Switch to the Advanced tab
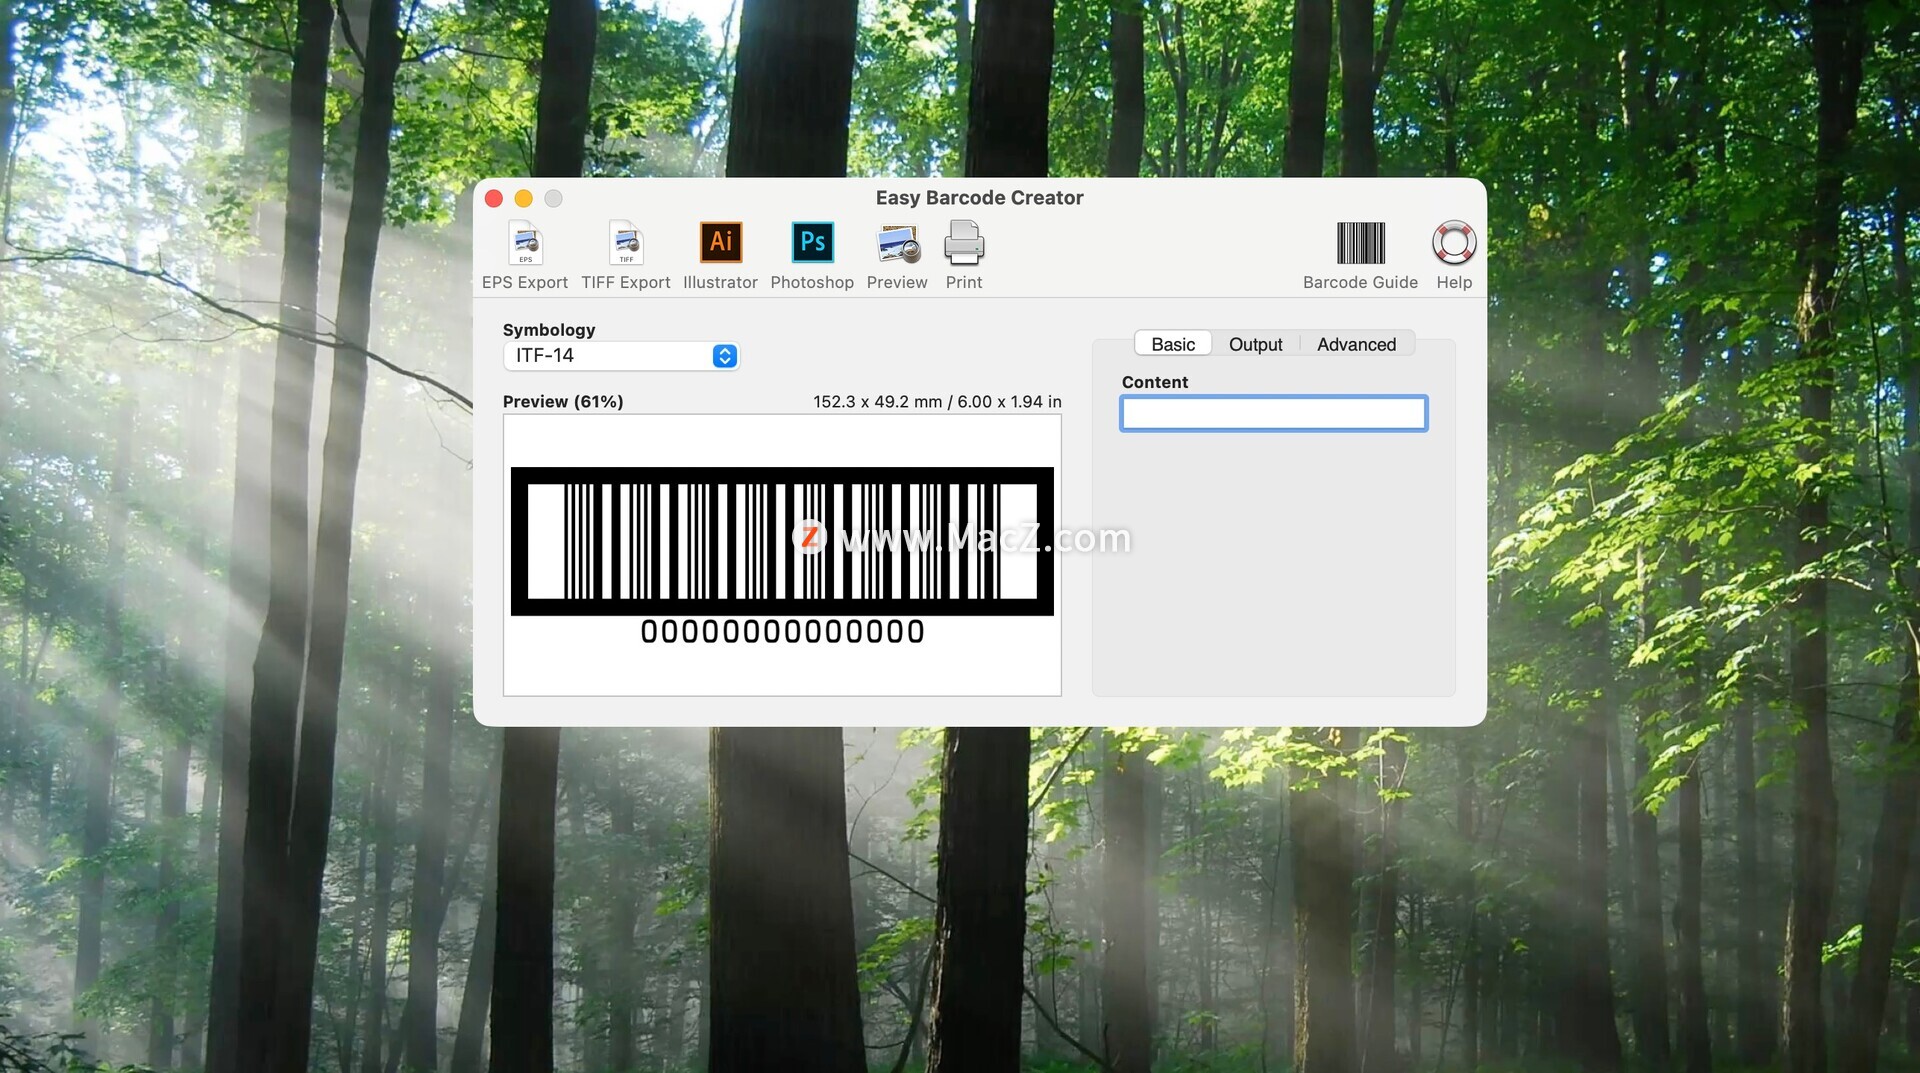 pos(1356,344)
